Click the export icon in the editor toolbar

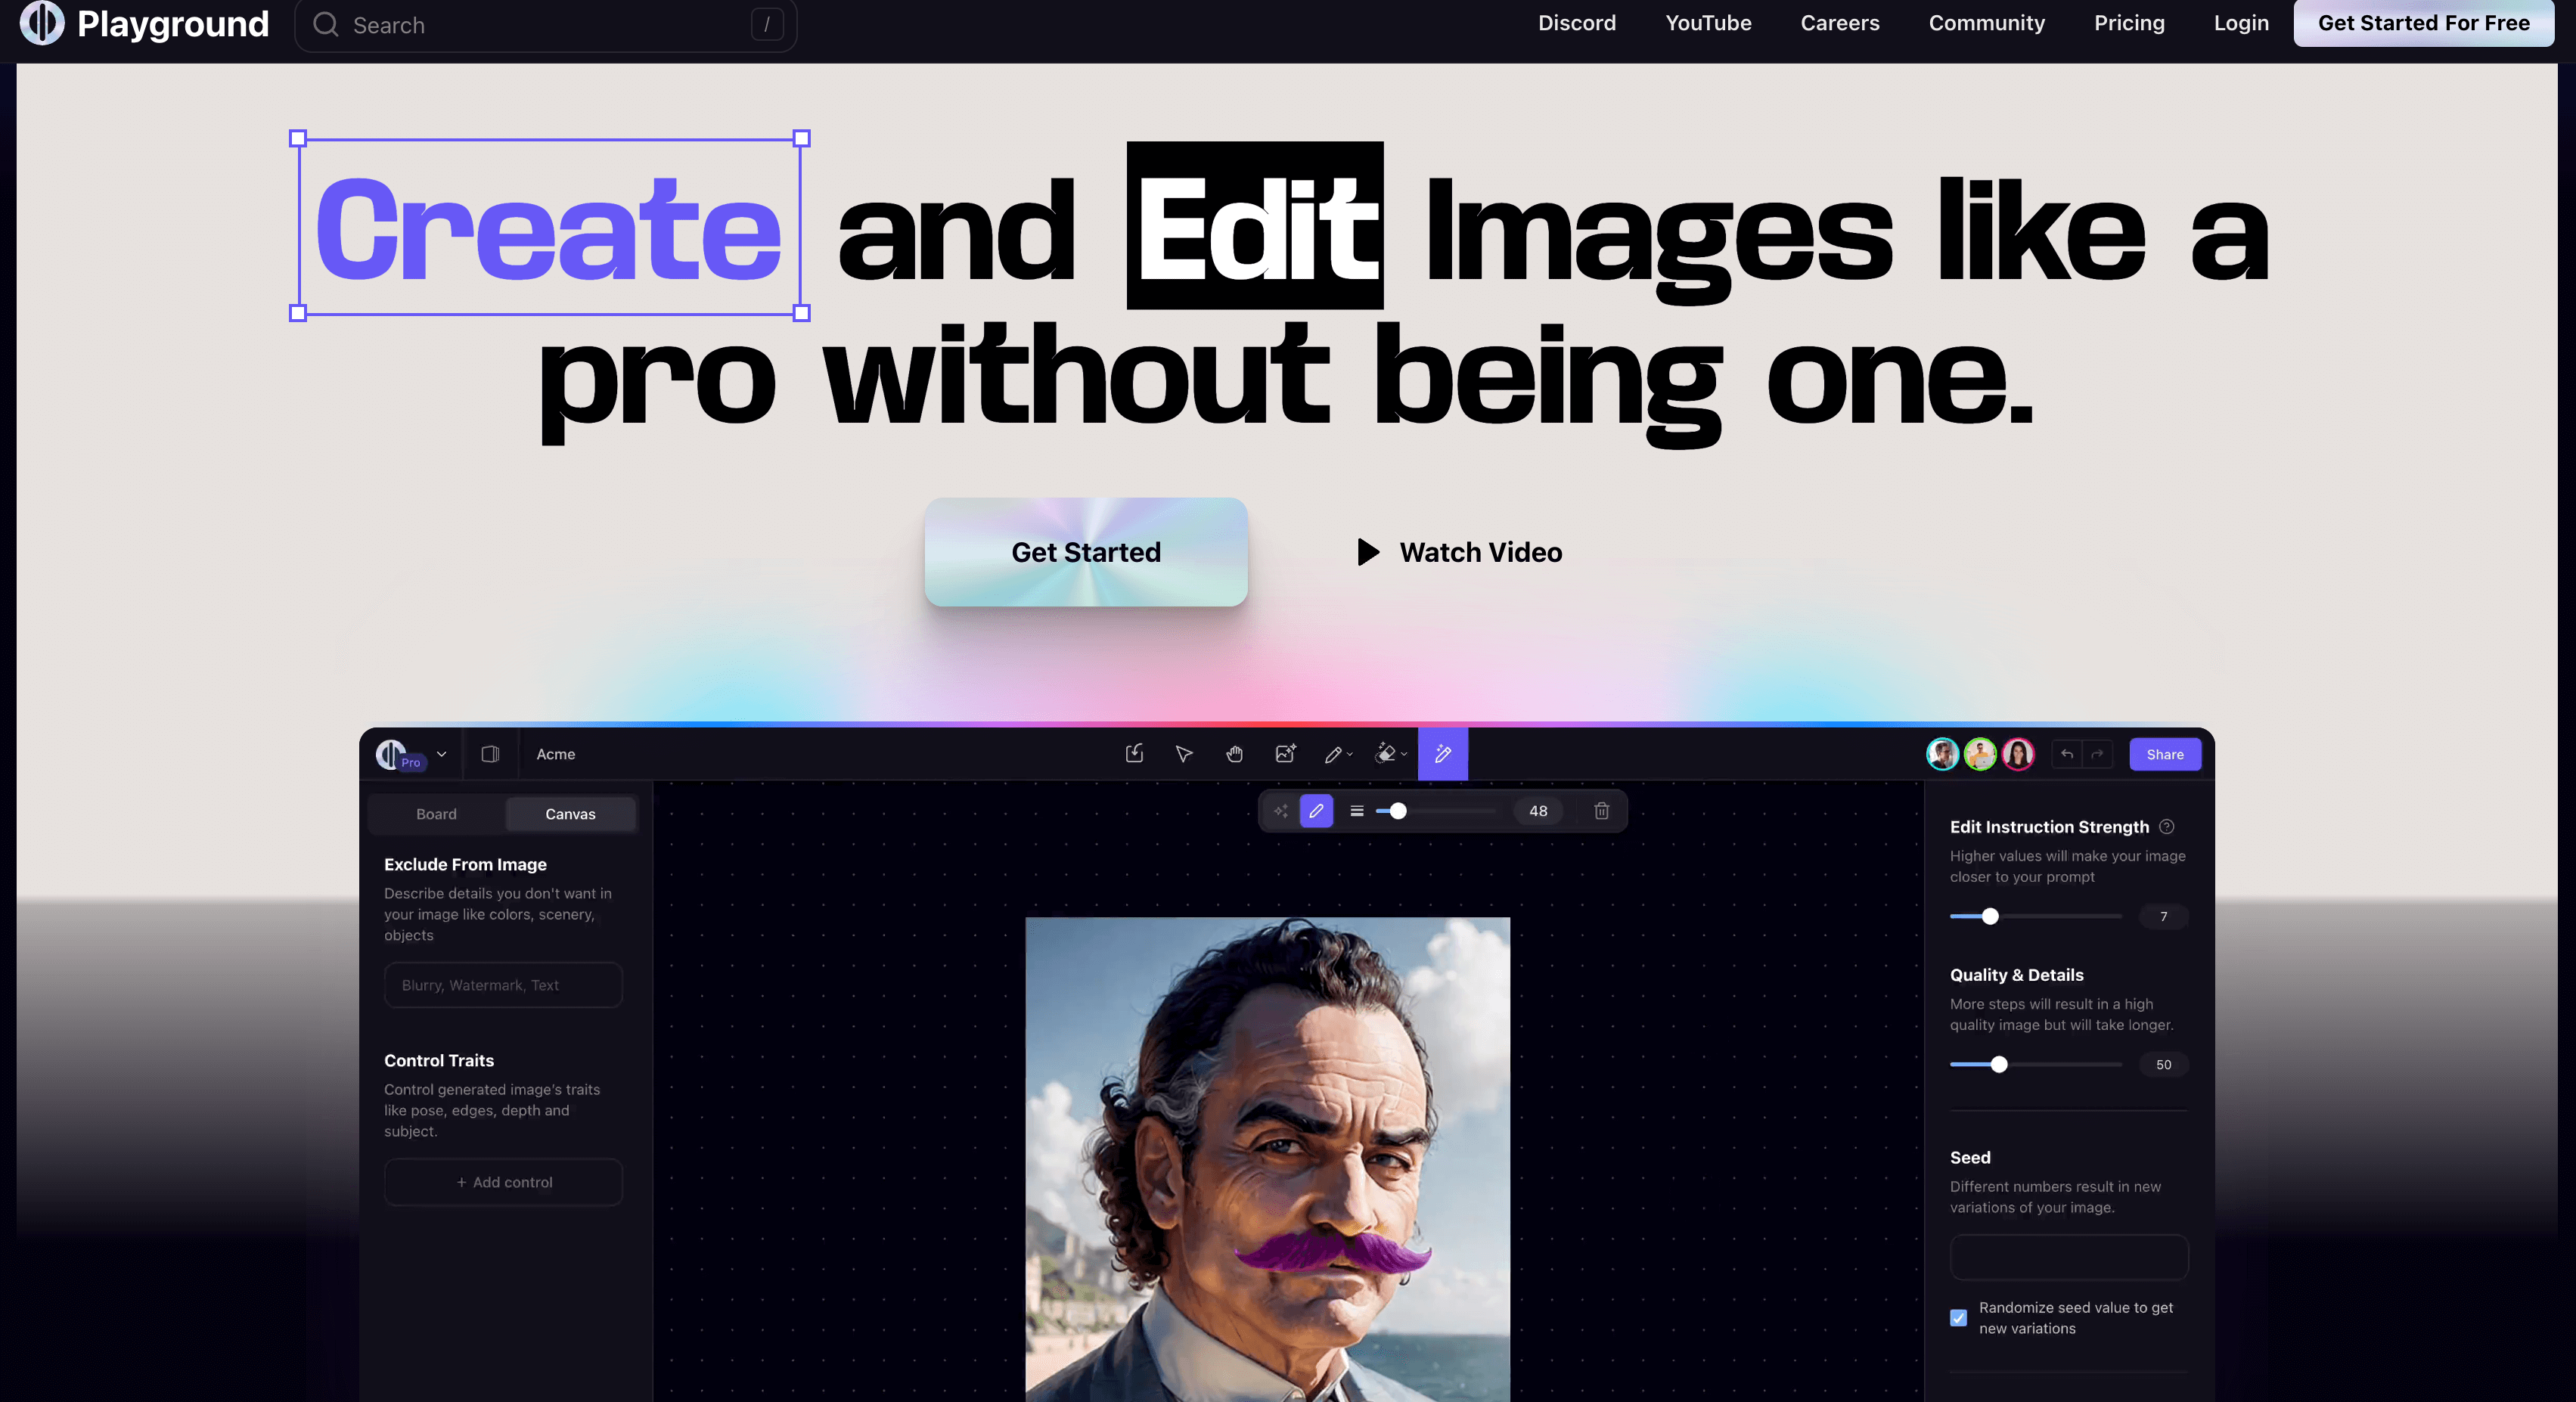coord(1134,754)
